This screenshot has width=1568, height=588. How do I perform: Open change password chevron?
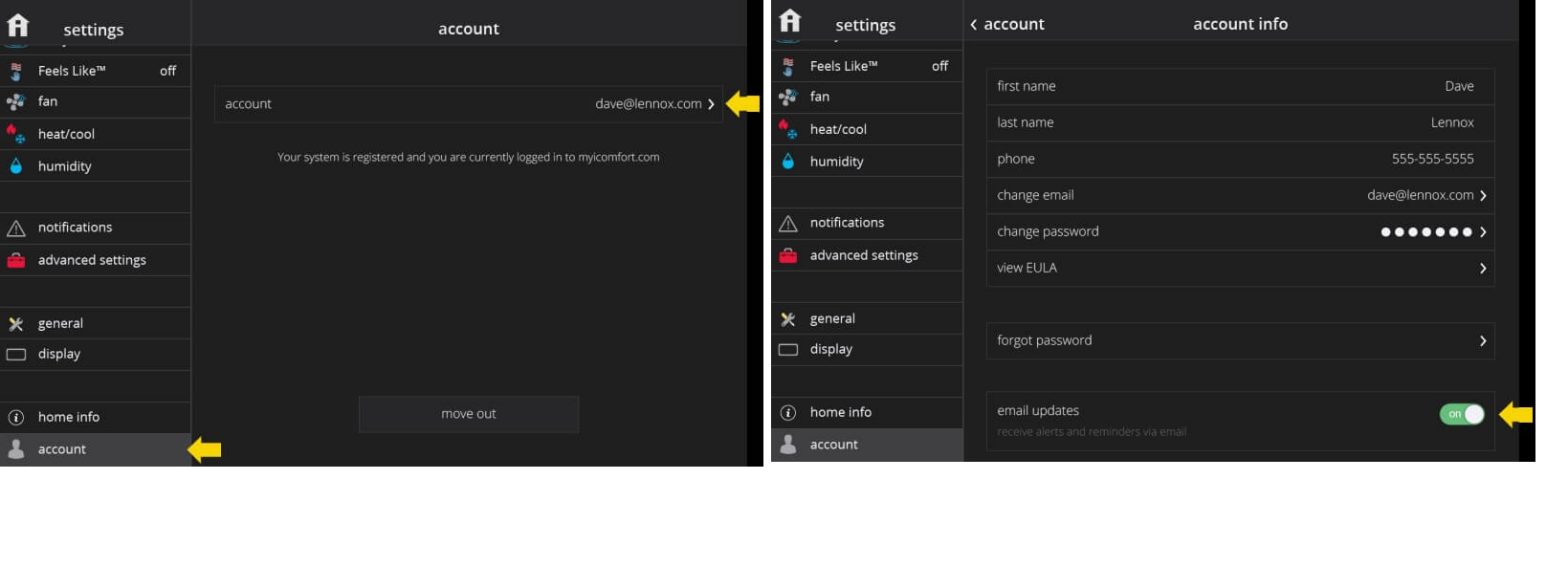tap(1483, 232)
